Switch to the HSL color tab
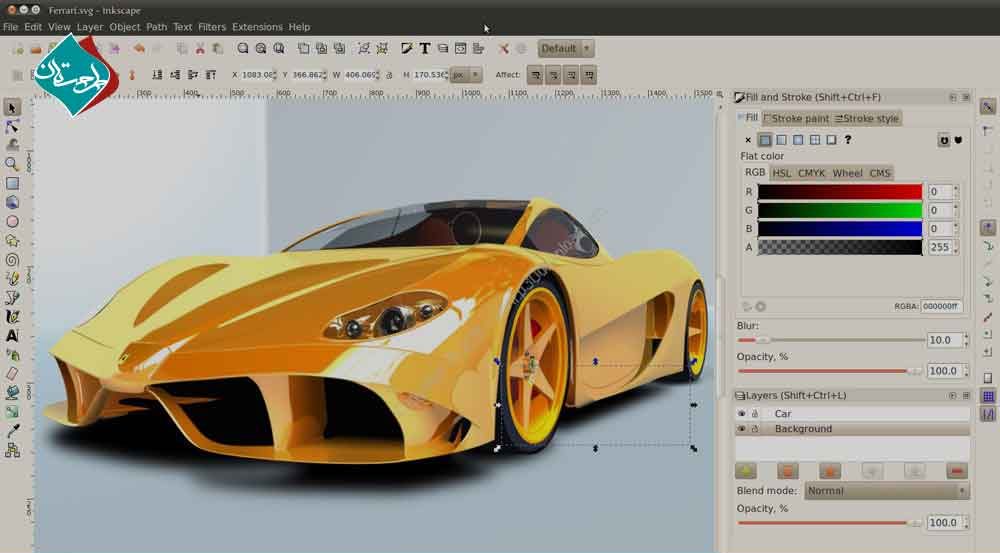This screenshot has height=553, width=1000. click(x=781, y=173)
